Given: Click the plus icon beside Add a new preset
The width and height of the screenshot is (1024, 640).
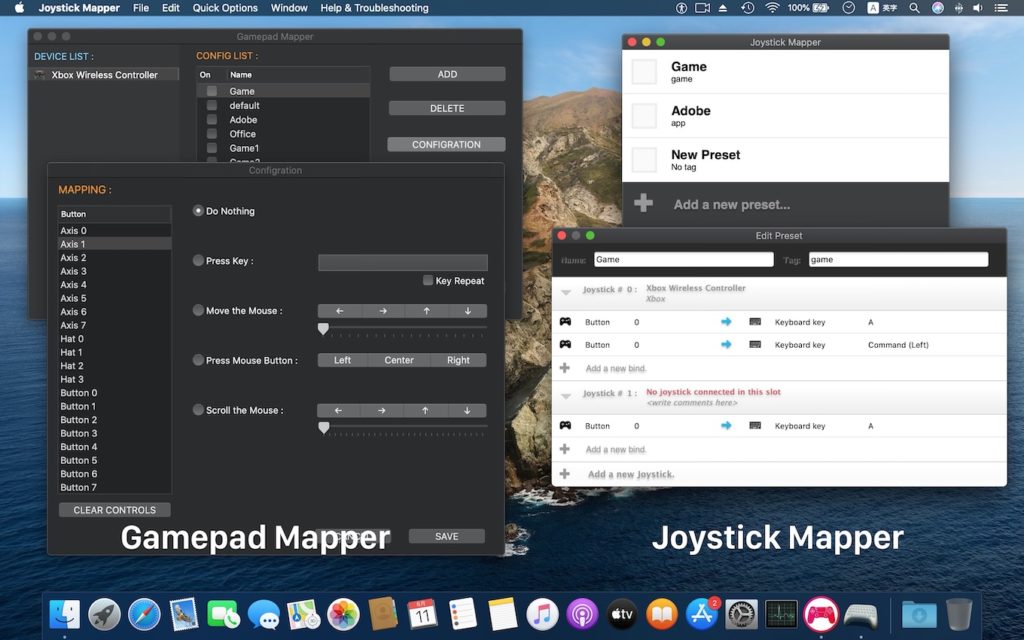Looking at the screenshot, I should pos(643,203).
